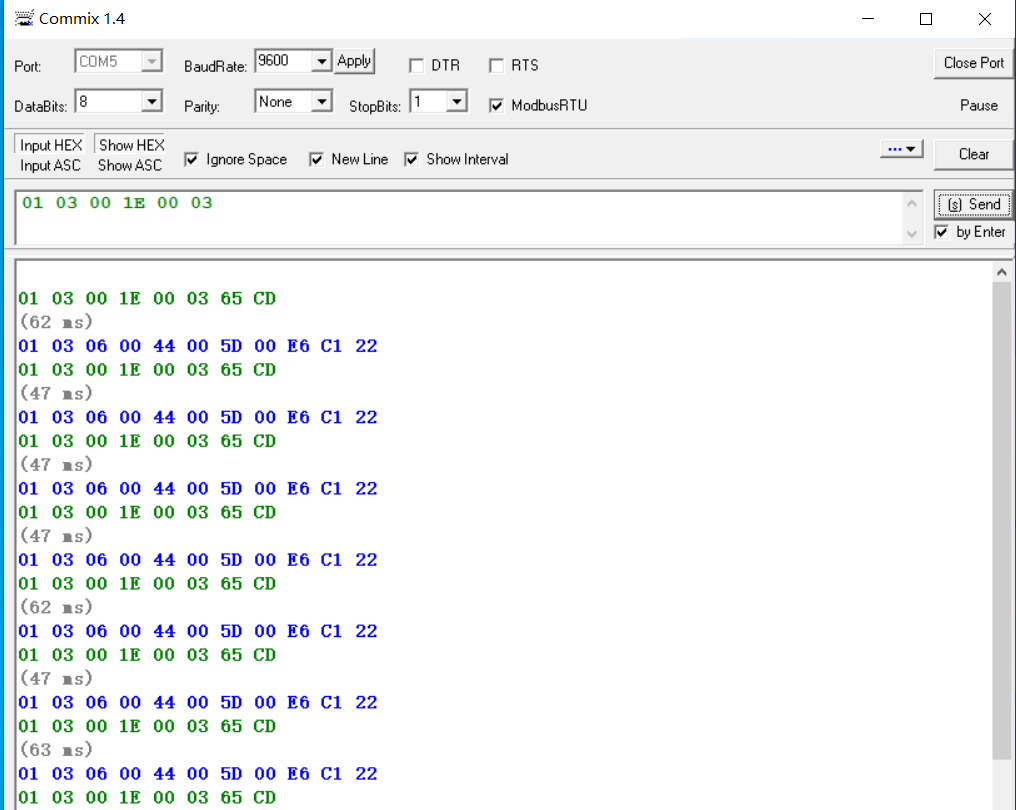Expand the BaudRate dropdown
The width and height of the screenshot is (1016, 810).
pyautogui.click(x=321, y=62)
